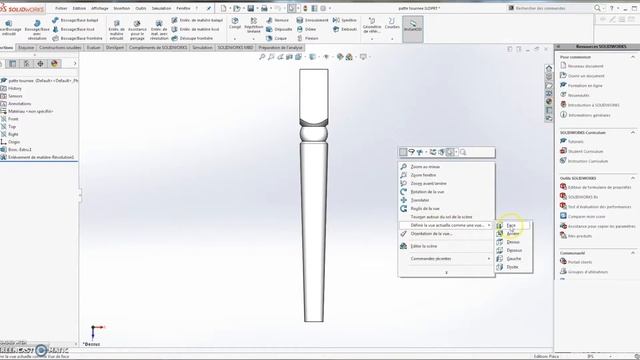
Task: Select the Coque tool
Action: 276,38
